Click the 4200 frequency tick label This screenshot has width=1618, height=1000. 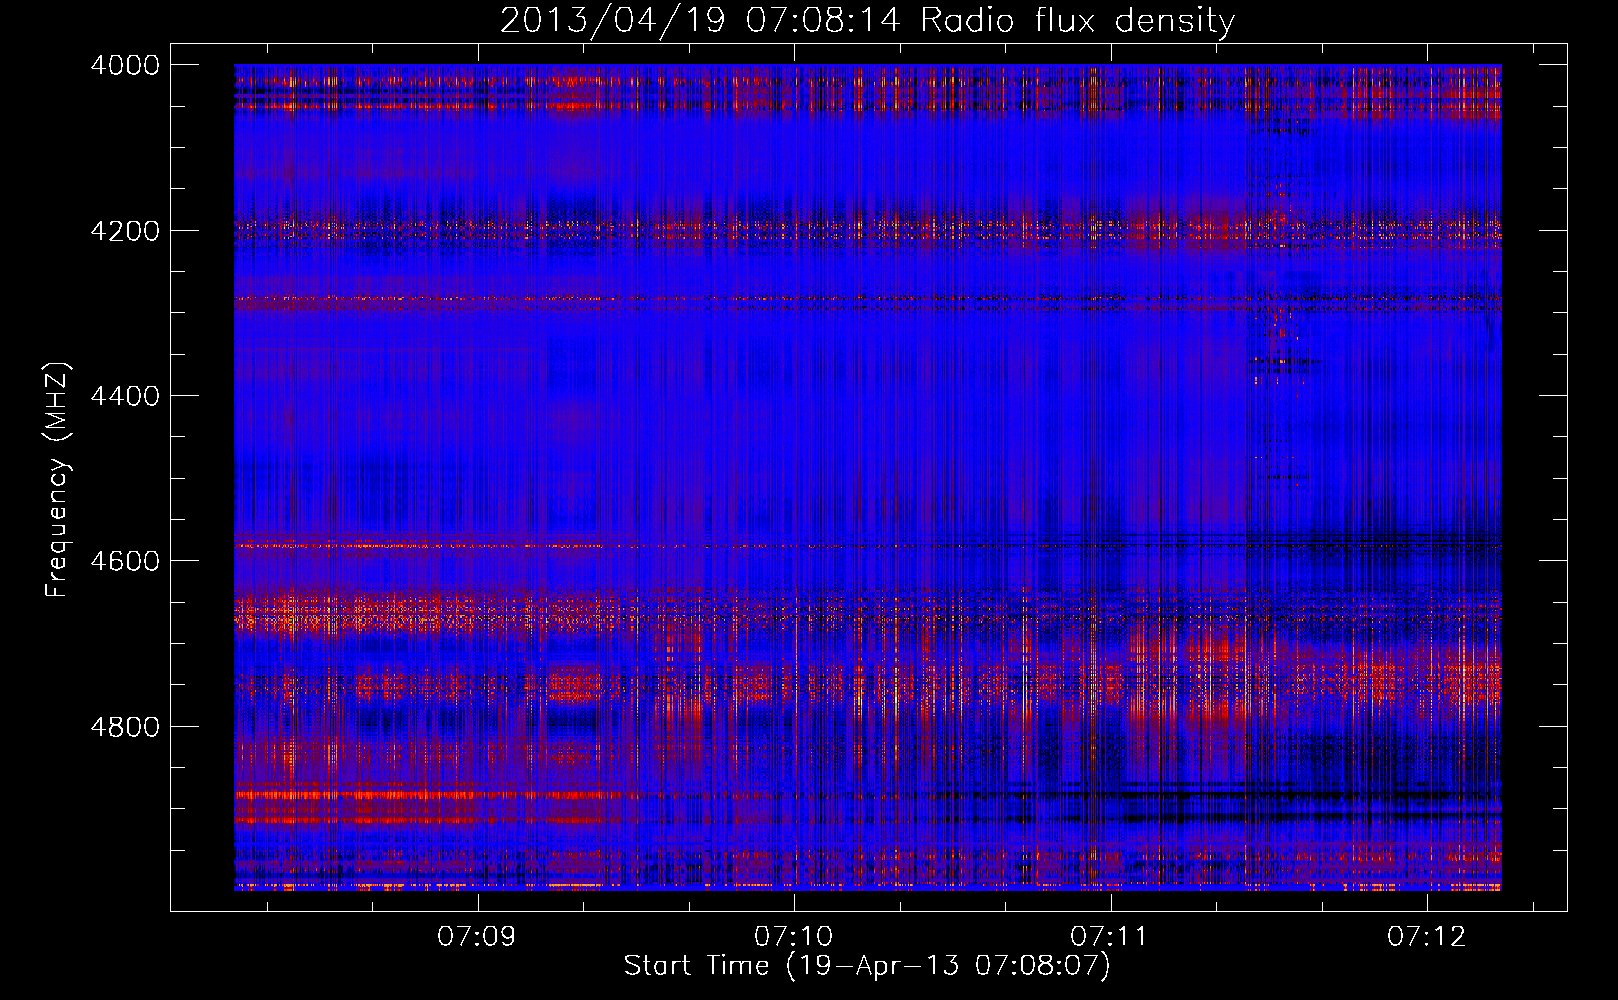(x=125, y=230)
